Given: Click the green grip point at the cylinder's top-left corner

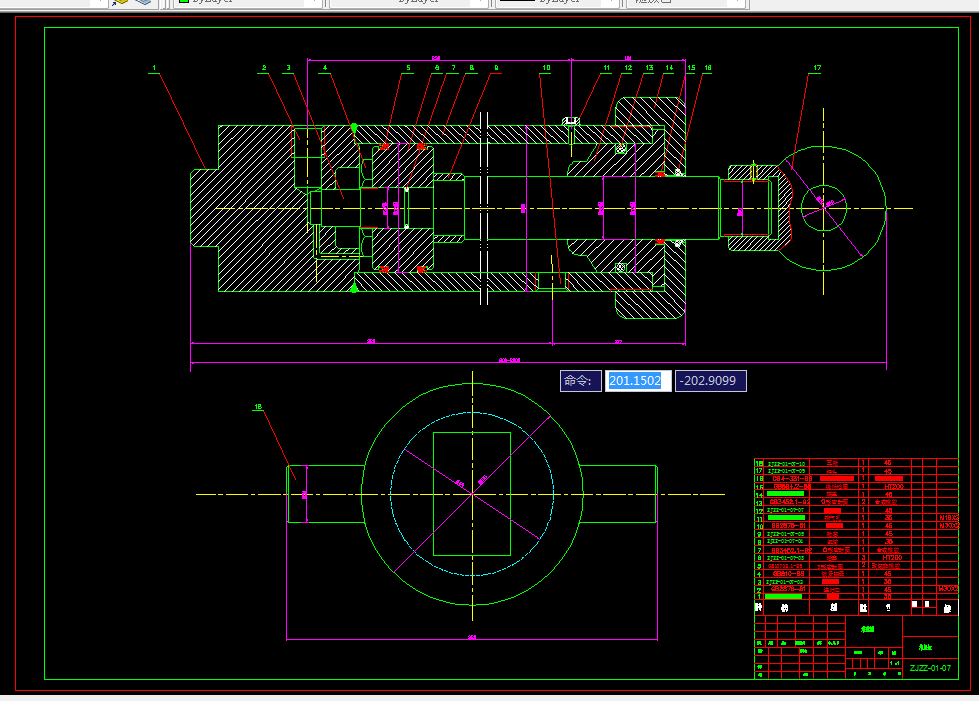Looking at the screenshot, I should pos(354,127).
